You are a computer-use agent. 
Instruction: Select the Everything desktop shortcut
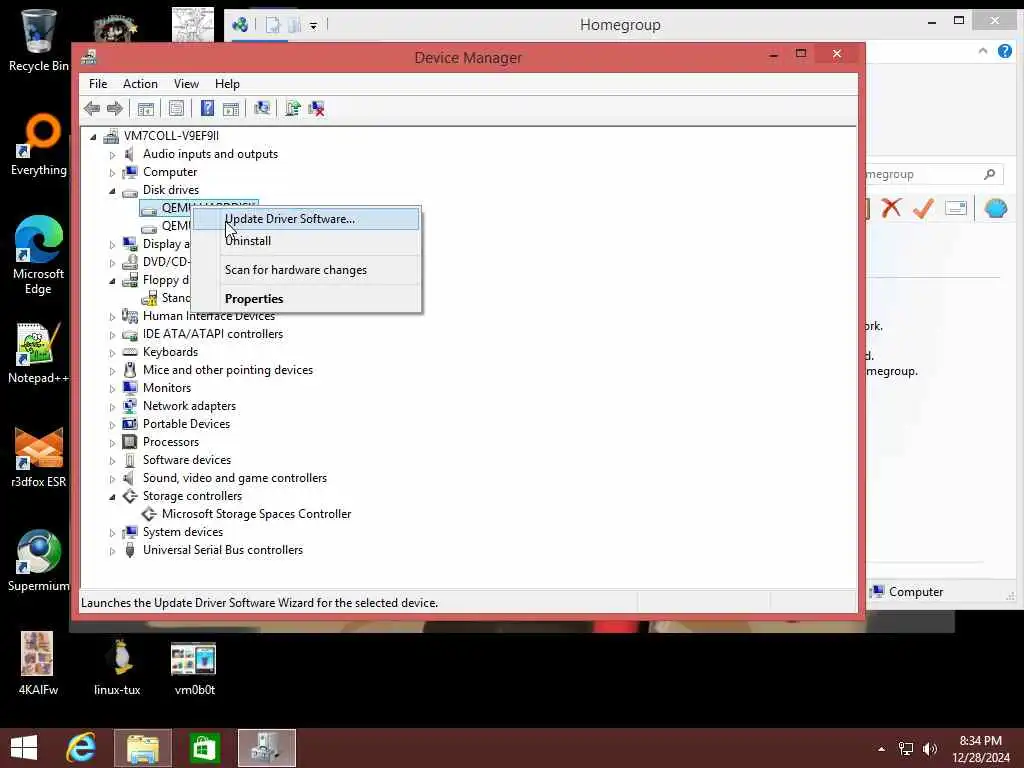[x=39, y=145]
